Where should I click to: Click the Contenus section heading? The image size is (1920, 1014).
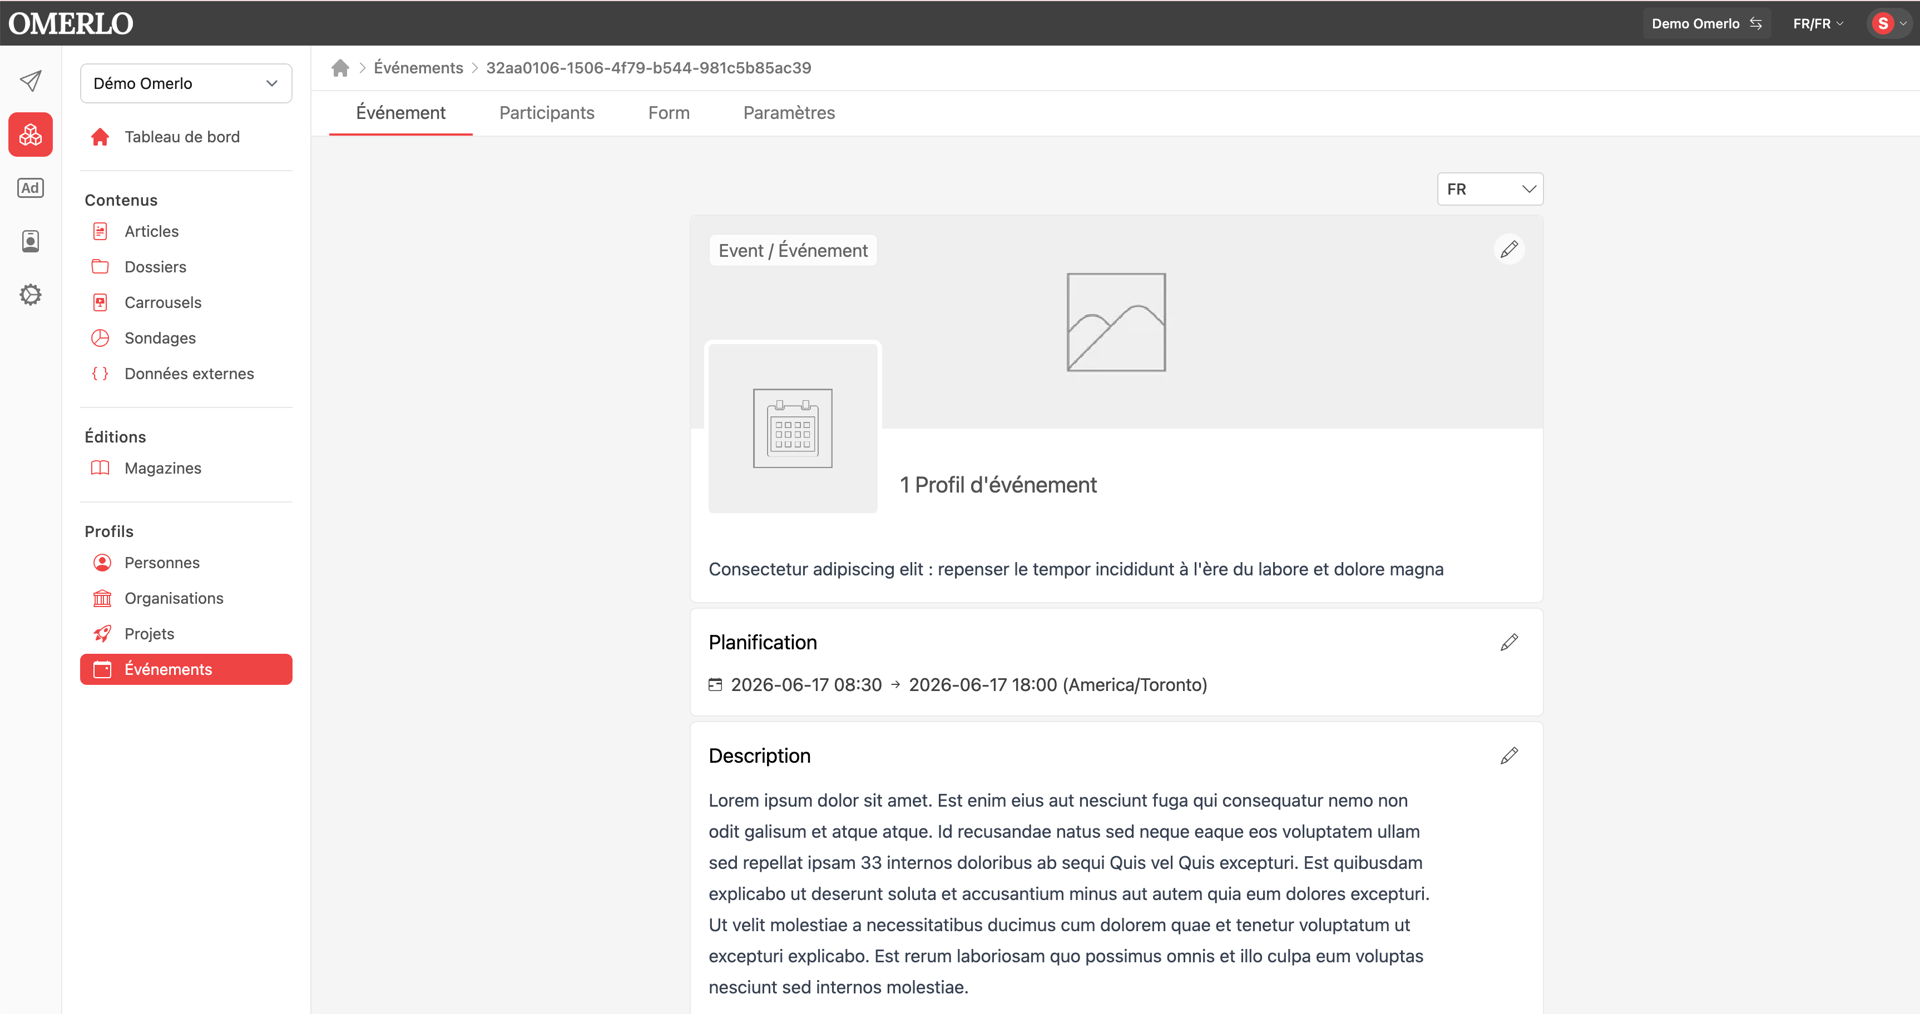tap(121, 200)
